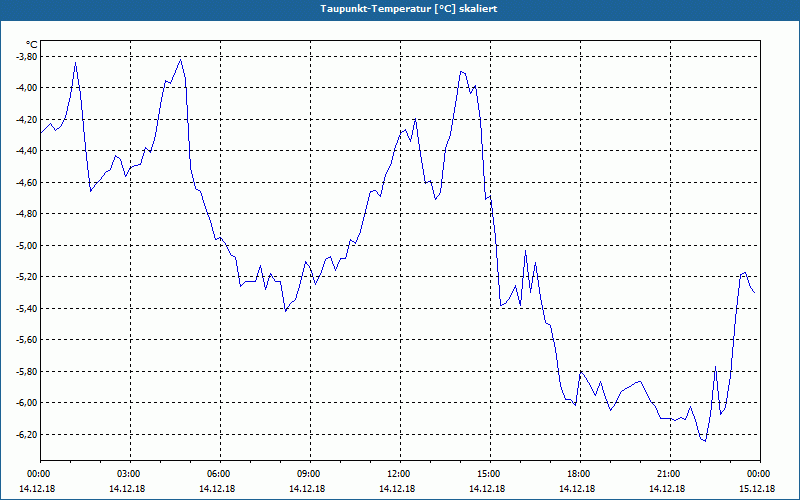Click the °C unit label on the axis
The width and height of the screenshot is (800, 500).
(x=32, y=45)
